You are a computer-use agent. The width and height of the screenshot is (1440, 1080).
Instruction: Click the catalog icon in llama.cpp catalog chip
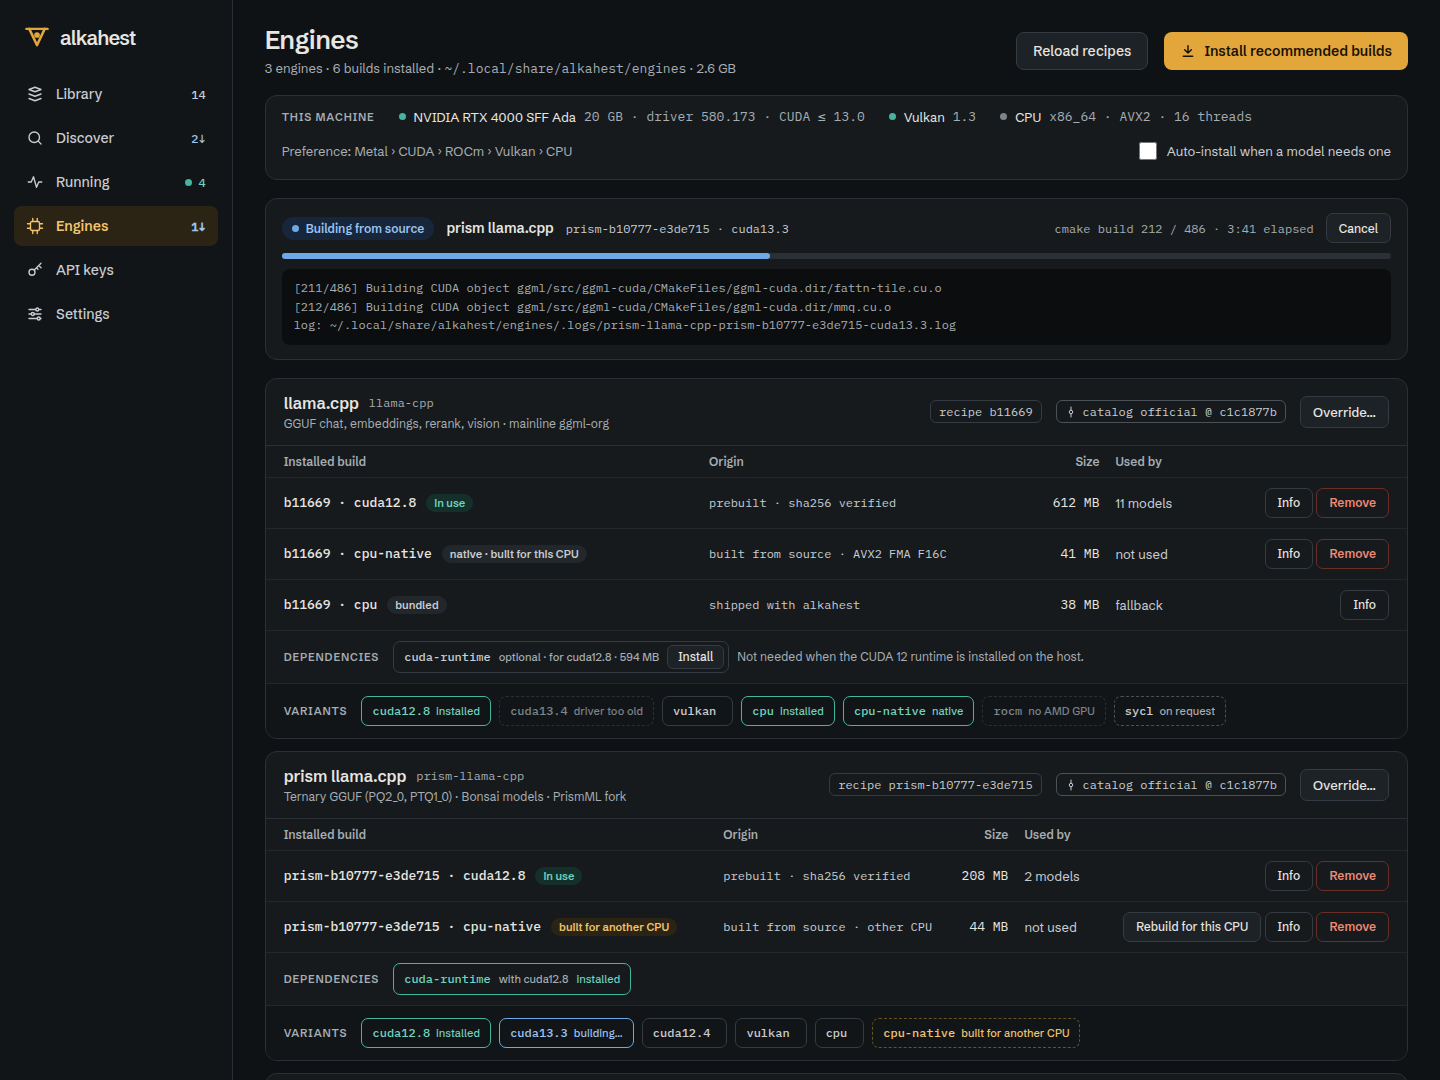[1071, 412]
